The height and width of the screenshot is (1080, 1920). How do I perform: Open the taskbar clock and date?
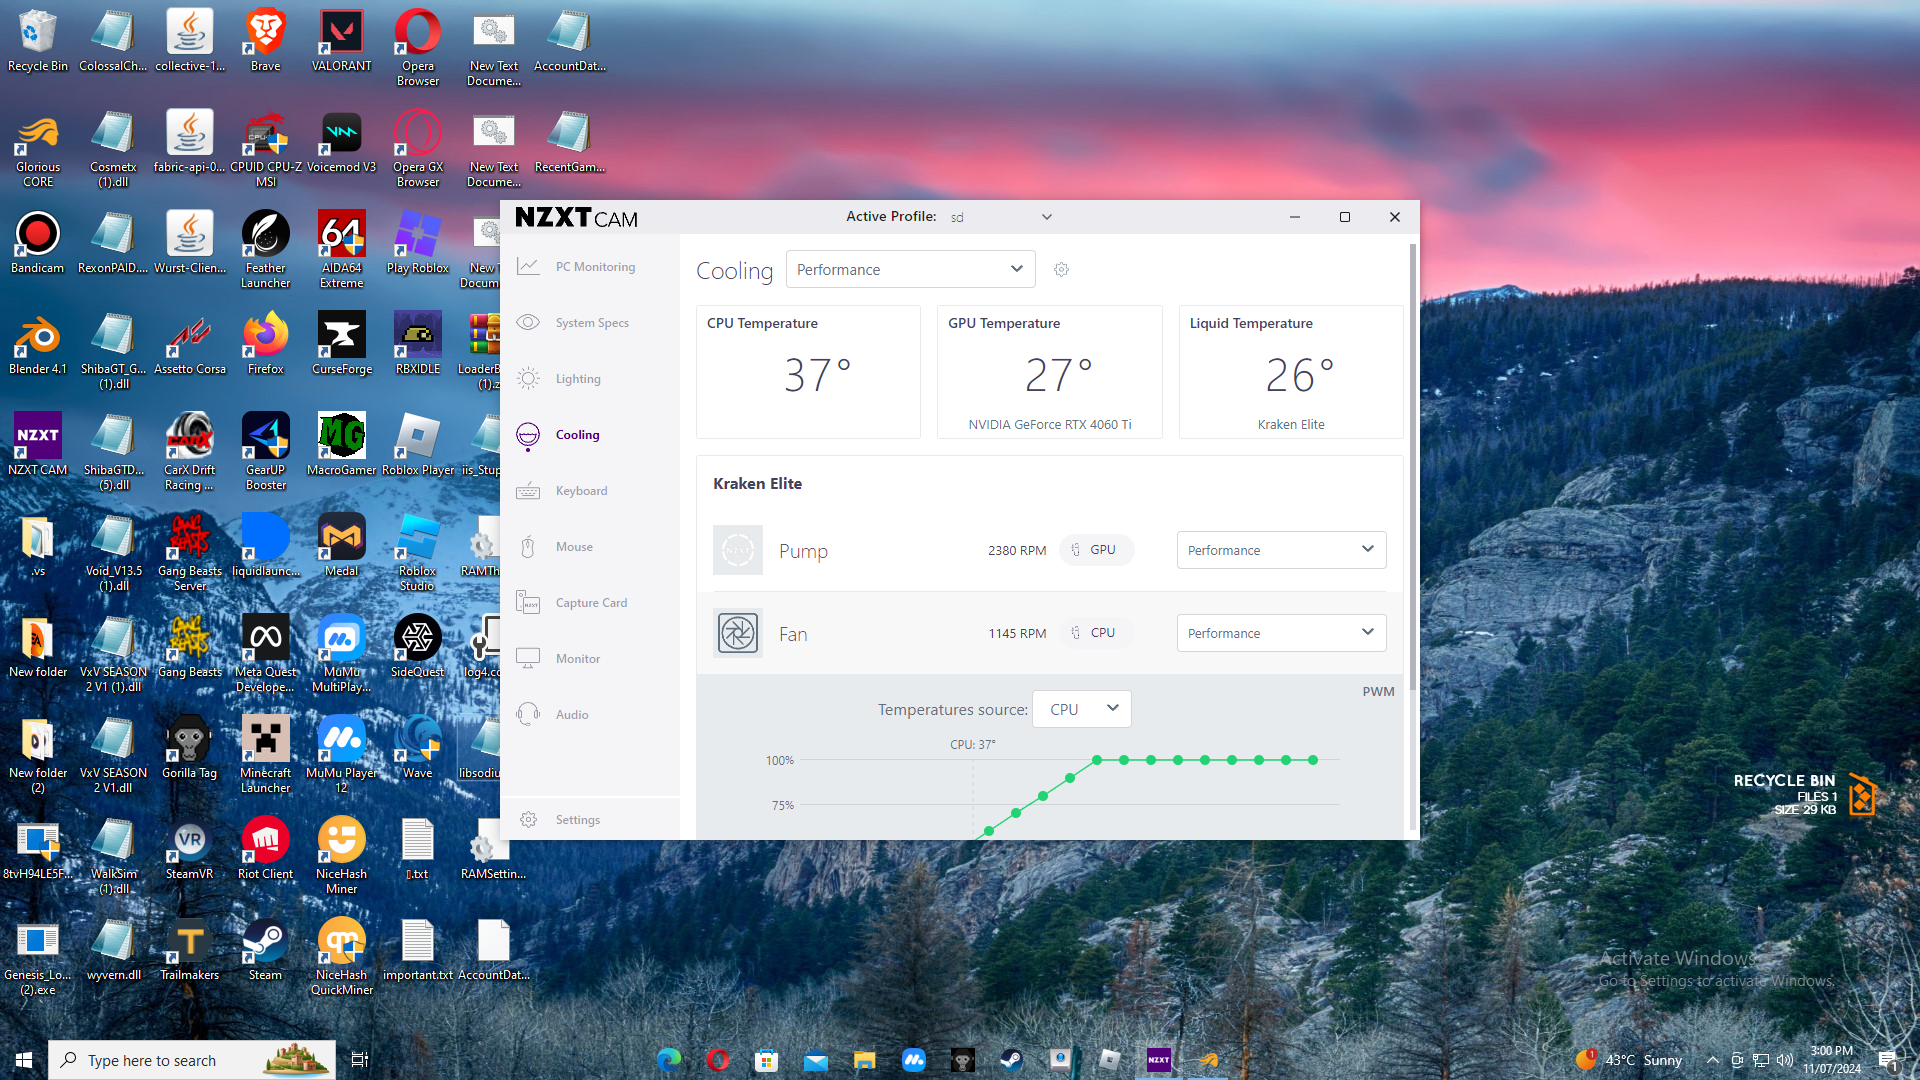coord(1832,1060)
